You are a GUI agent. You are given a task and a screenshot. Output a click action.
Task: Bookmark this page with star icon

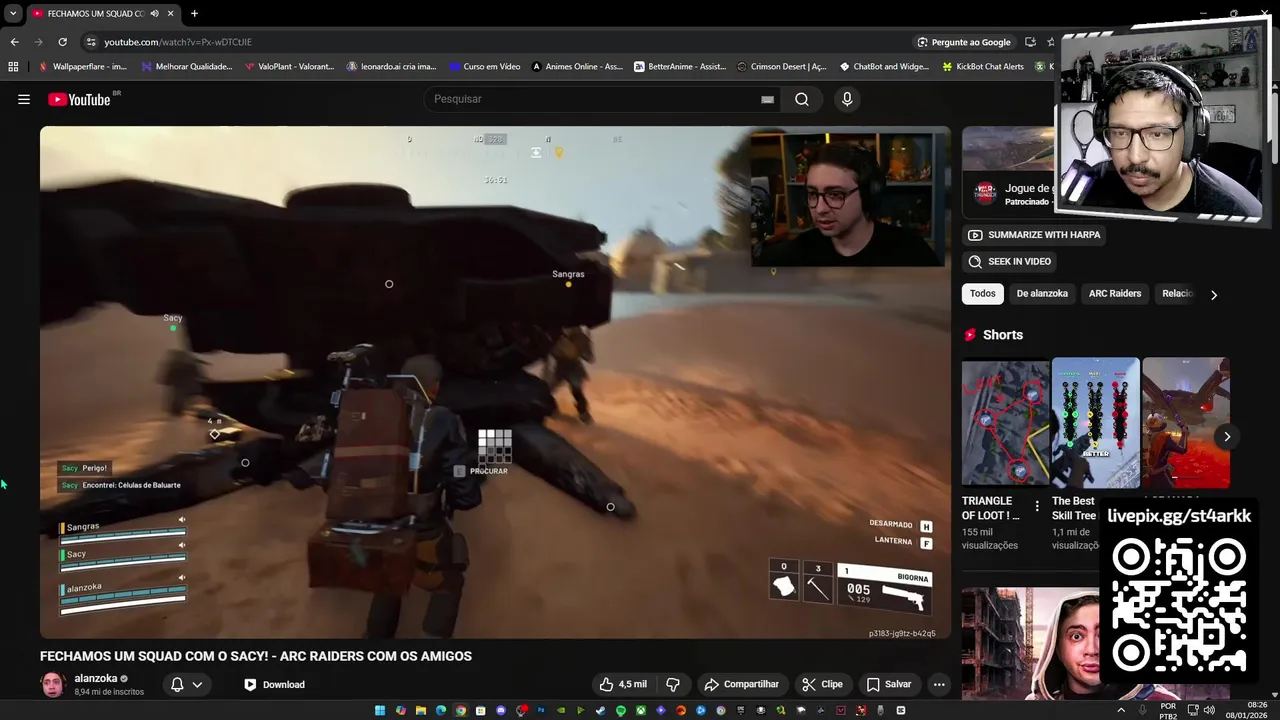tap(1050, 42)
